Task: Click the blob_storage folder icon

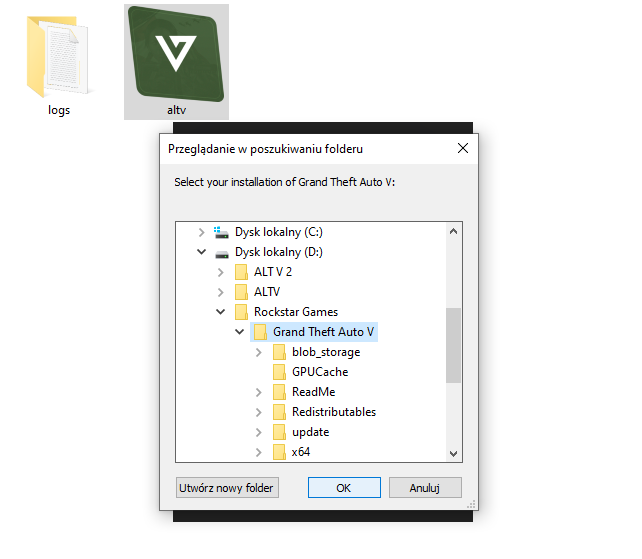Action: click(x=279, y=352)
